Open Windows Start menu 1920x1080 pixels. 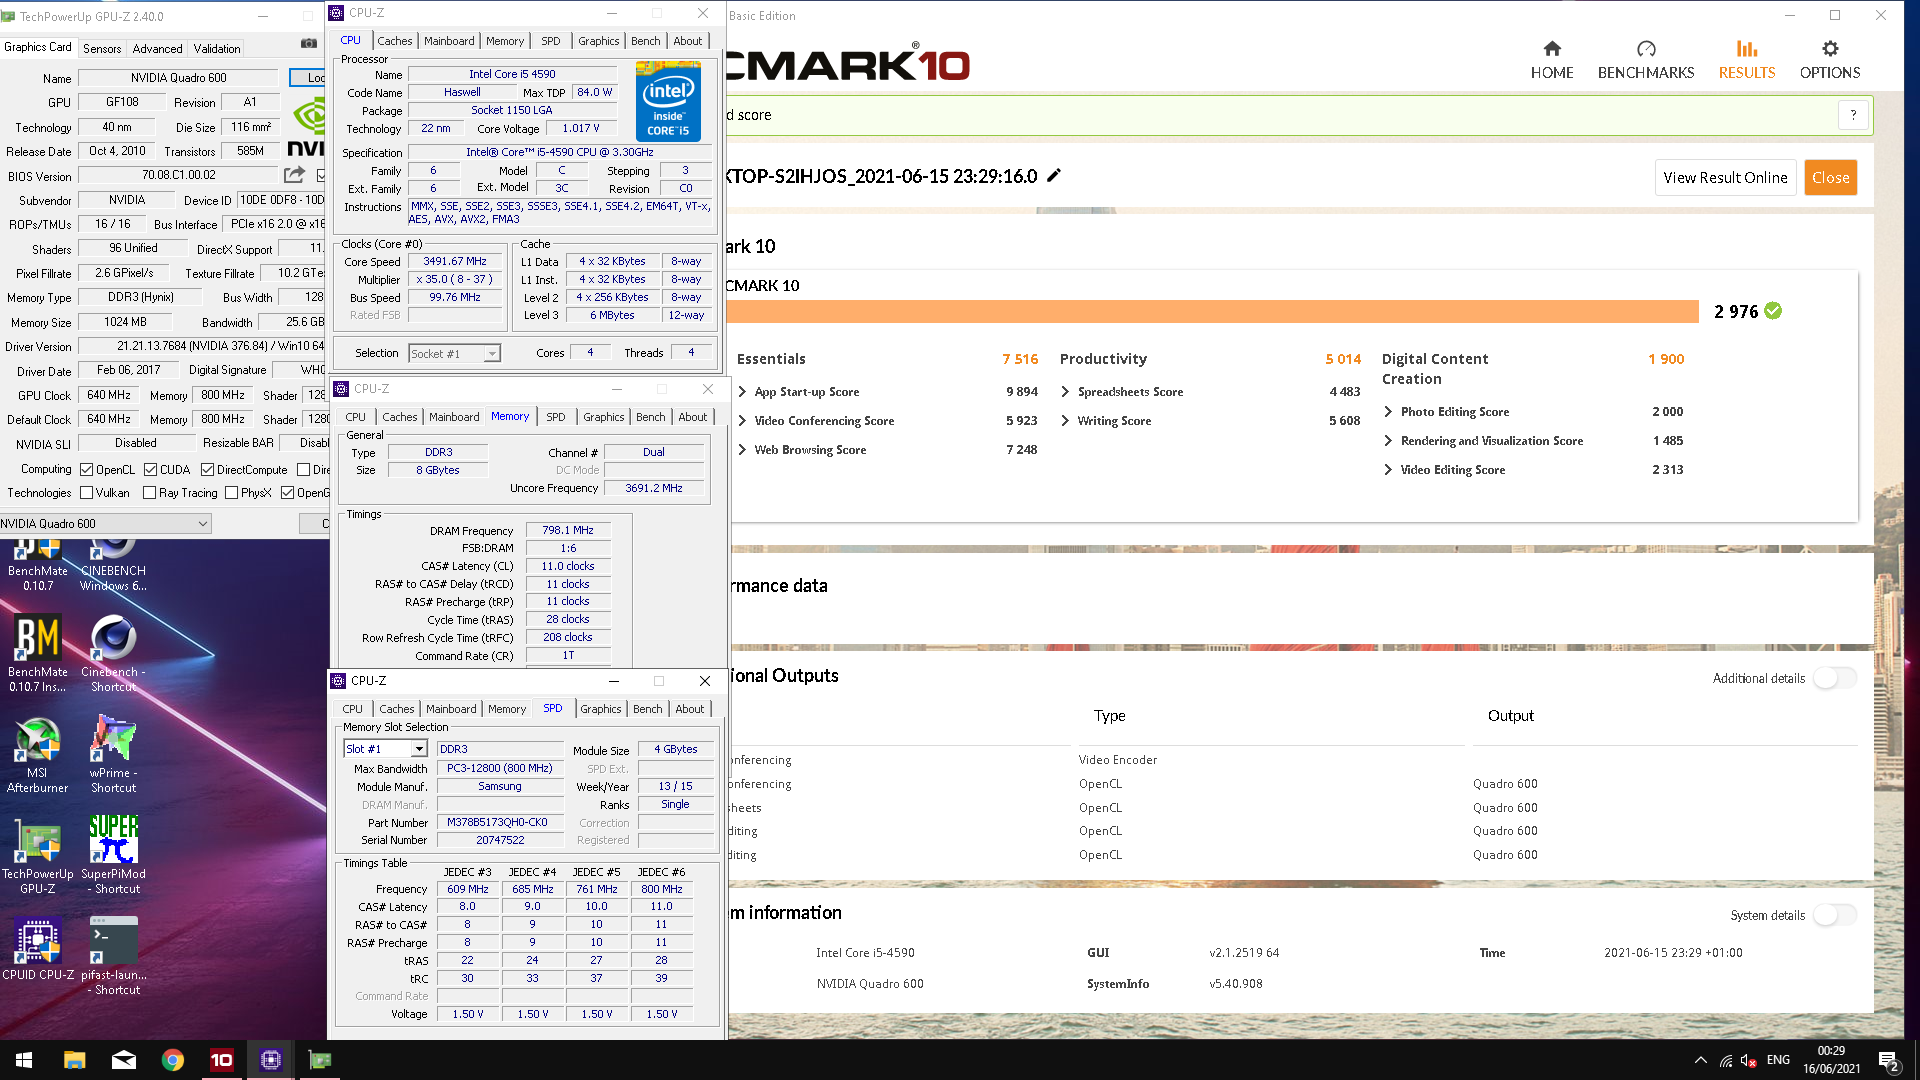coord(24,1060)
